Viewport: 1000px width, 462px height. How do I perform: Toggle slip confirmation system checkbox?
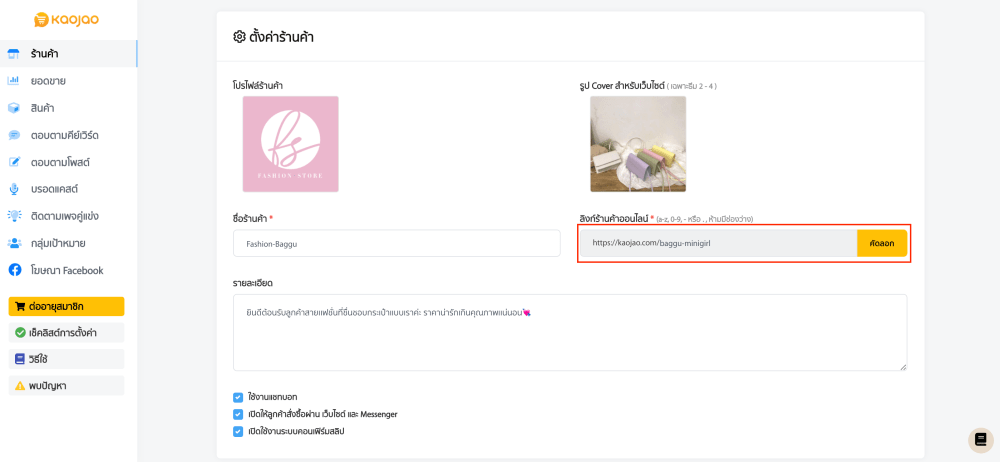coord(238,431)
